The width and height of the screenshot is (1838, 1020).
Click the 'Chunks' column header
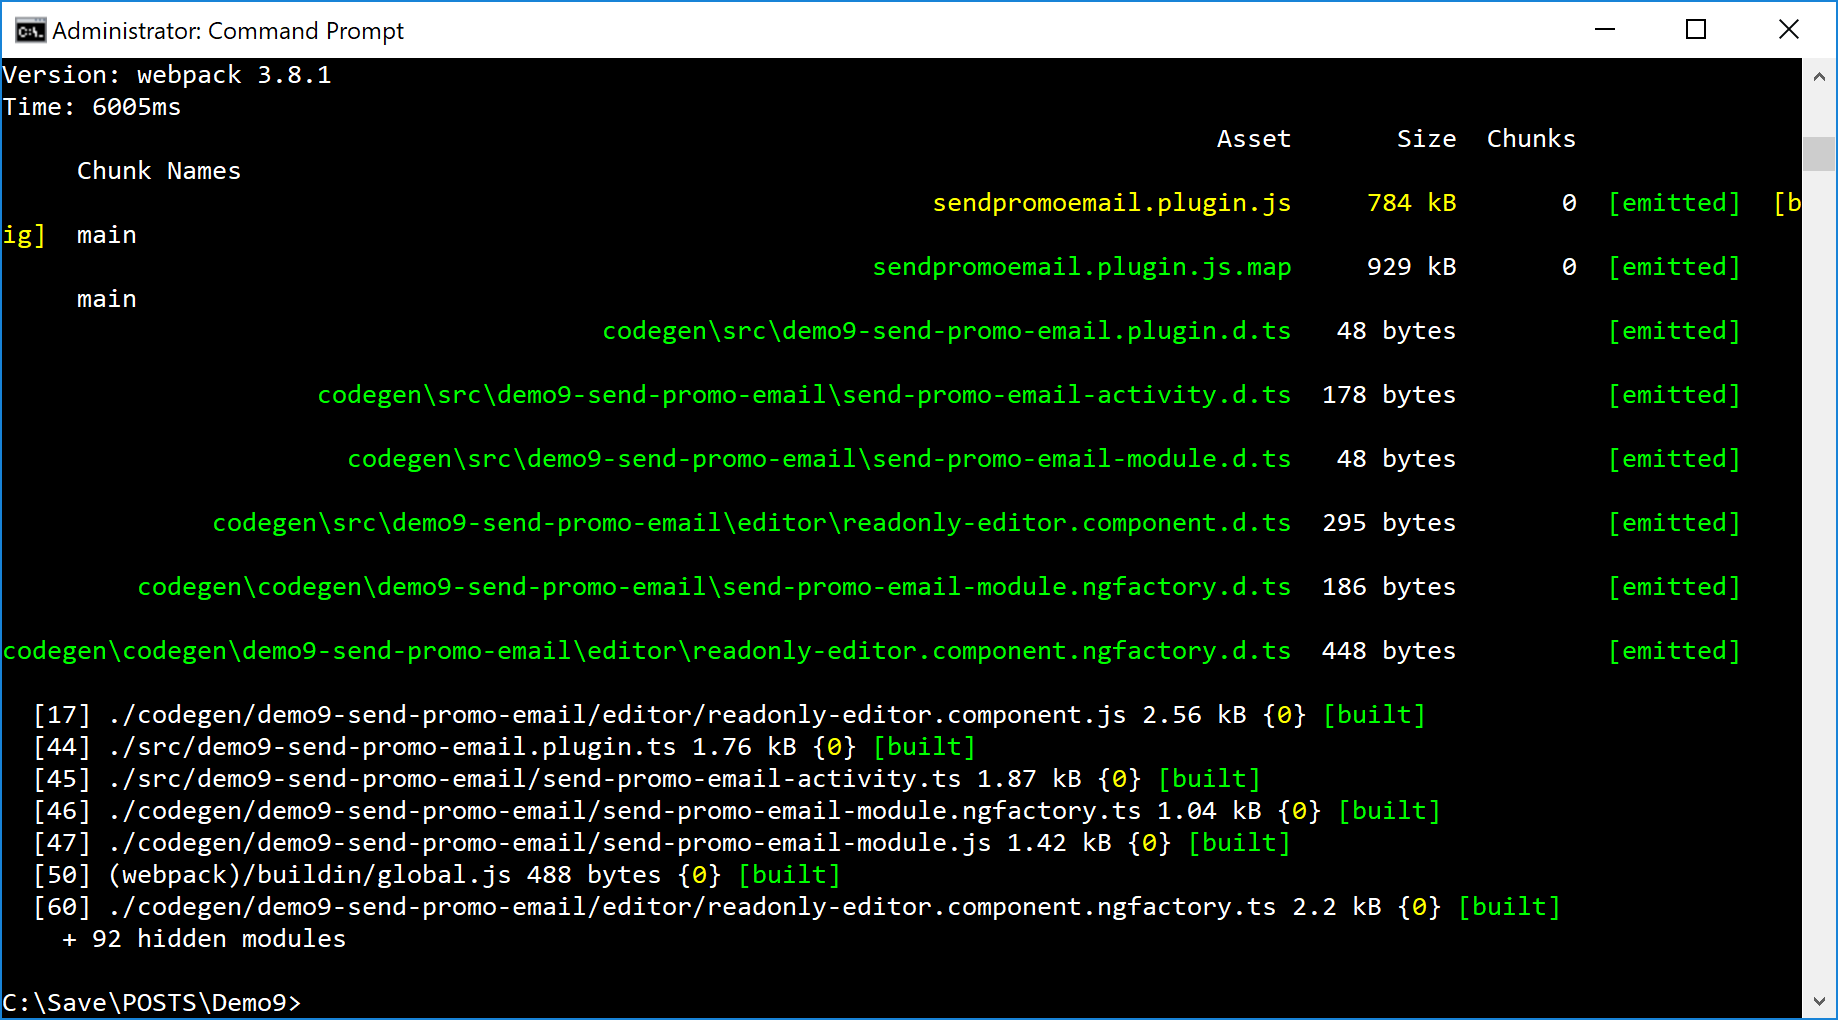coord(1531,139)
